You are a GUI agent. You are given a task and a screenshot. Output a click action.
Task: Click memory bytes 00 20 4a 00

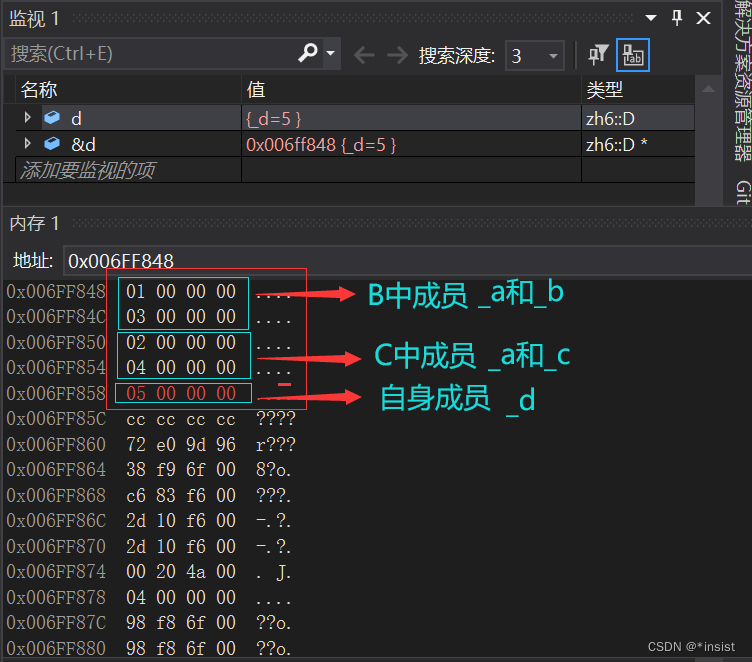[181, 571]
